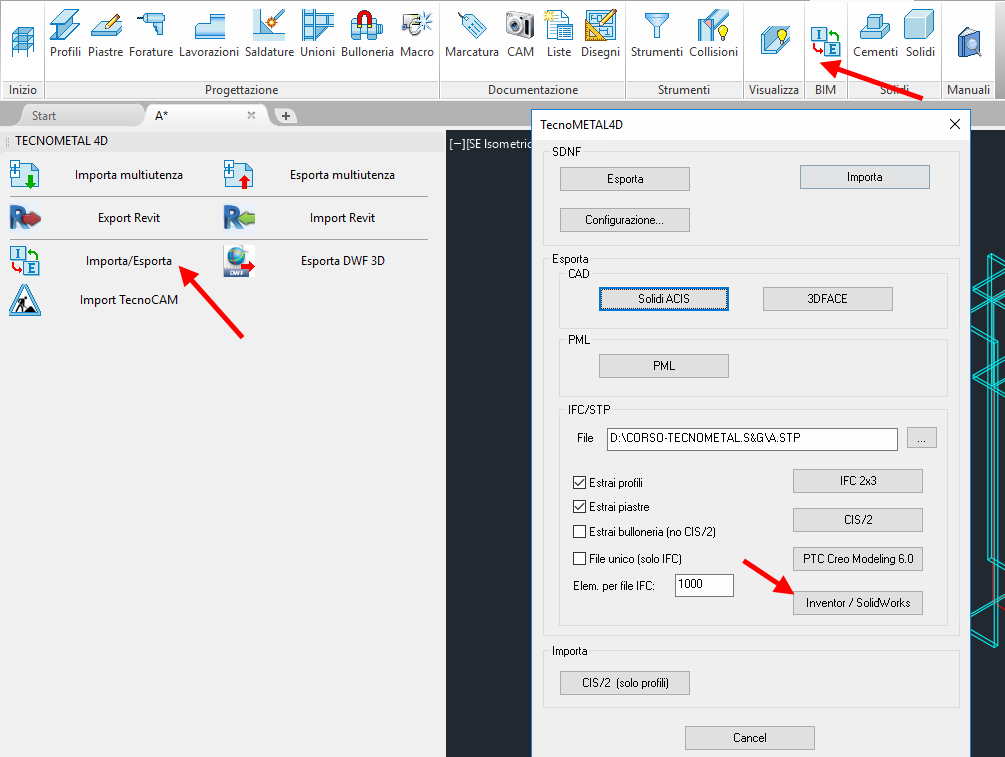Run the Collisioni check tool
Screen dimensions: 1005x757
713,34
